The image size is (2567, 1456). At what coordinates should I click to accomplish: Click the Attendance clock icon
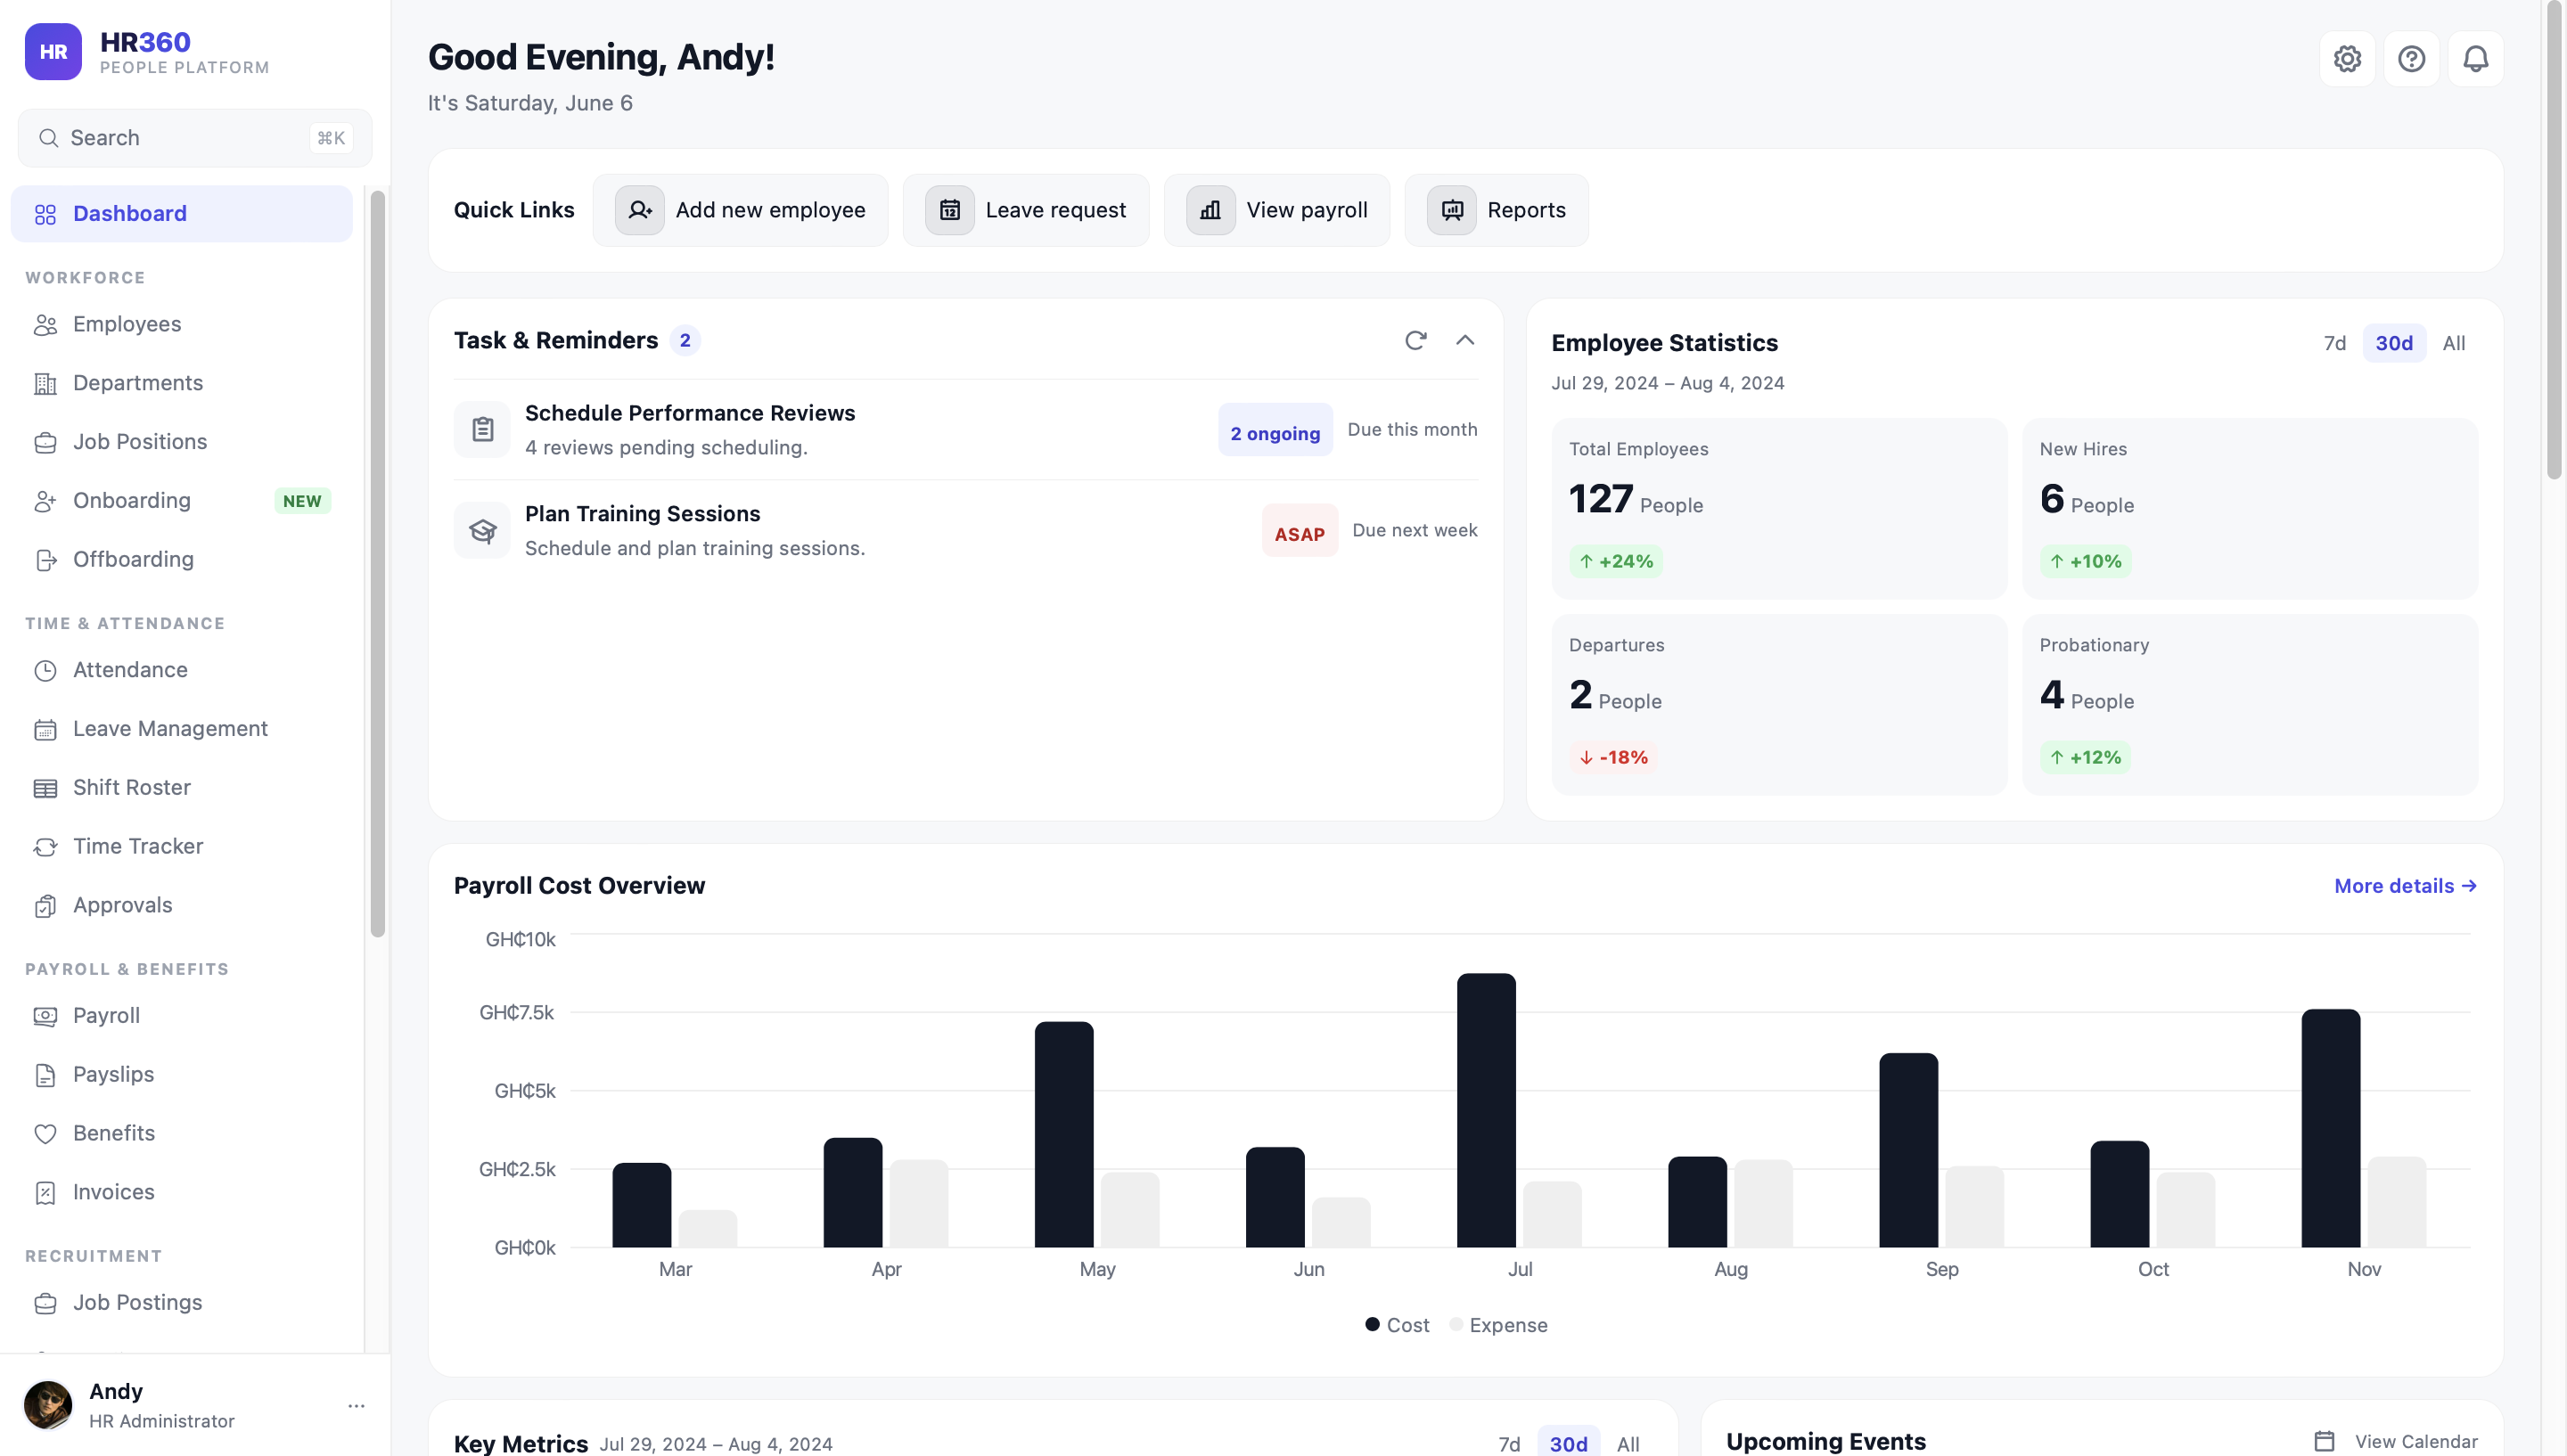coord(45,671)
